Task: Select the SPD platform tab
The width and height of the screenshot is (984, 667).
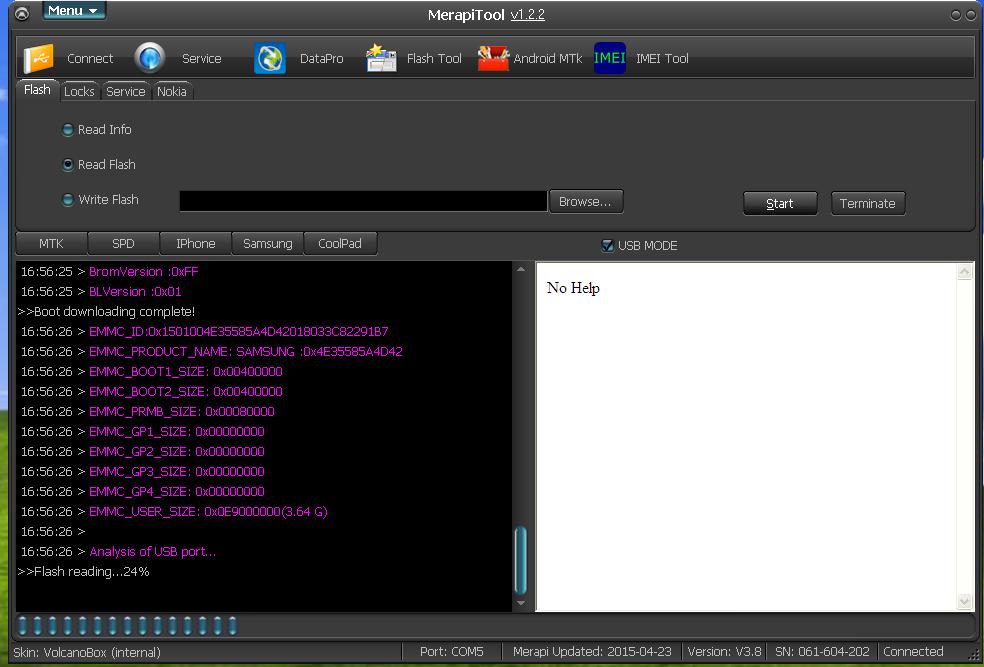Action: [123, 243]
